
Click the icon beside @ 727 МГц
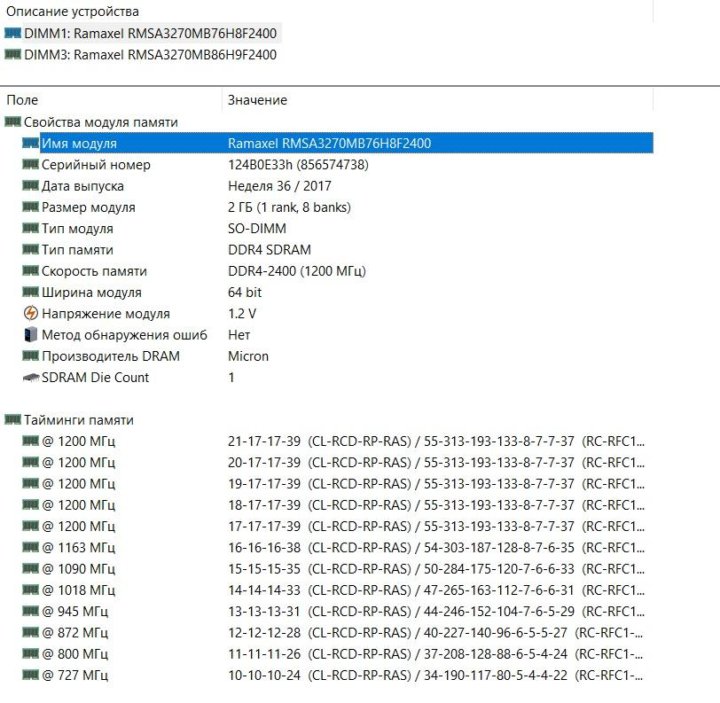(x=31, y=675)
